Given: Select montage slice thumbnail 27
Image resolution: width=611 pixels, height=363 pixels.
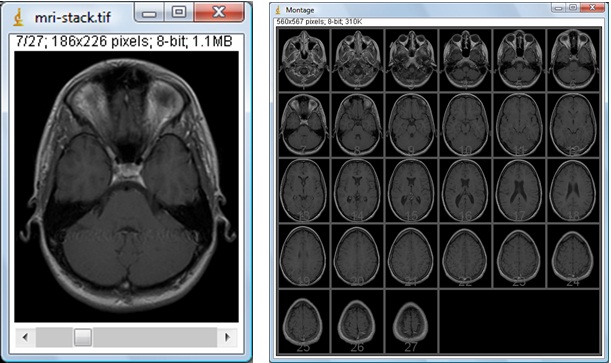Looking at the screenshot, I should (412, 321).
